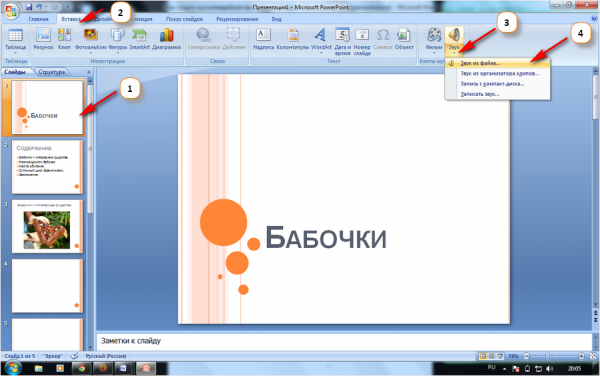Open PowerPoint help question icon
600x376 pixels.
594,18
